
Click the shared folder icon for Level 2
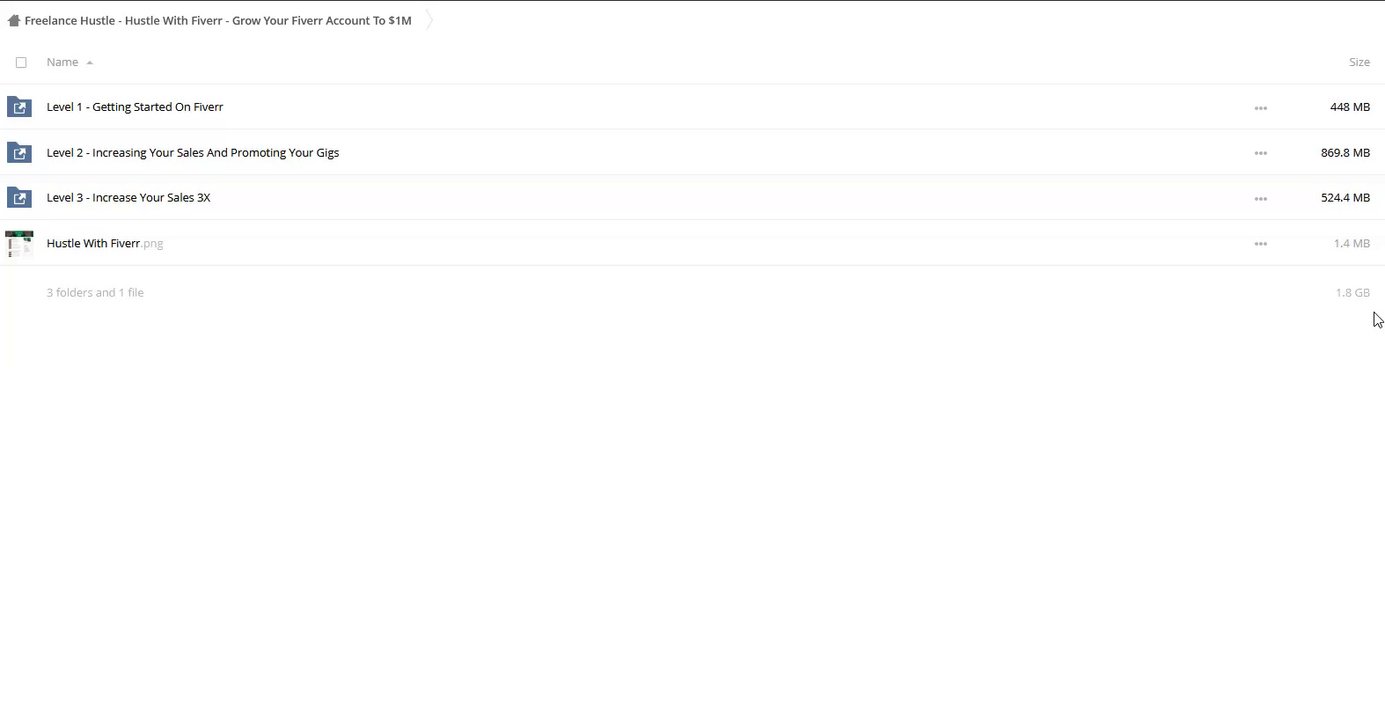pyautogui.click(x=19, y=153)
